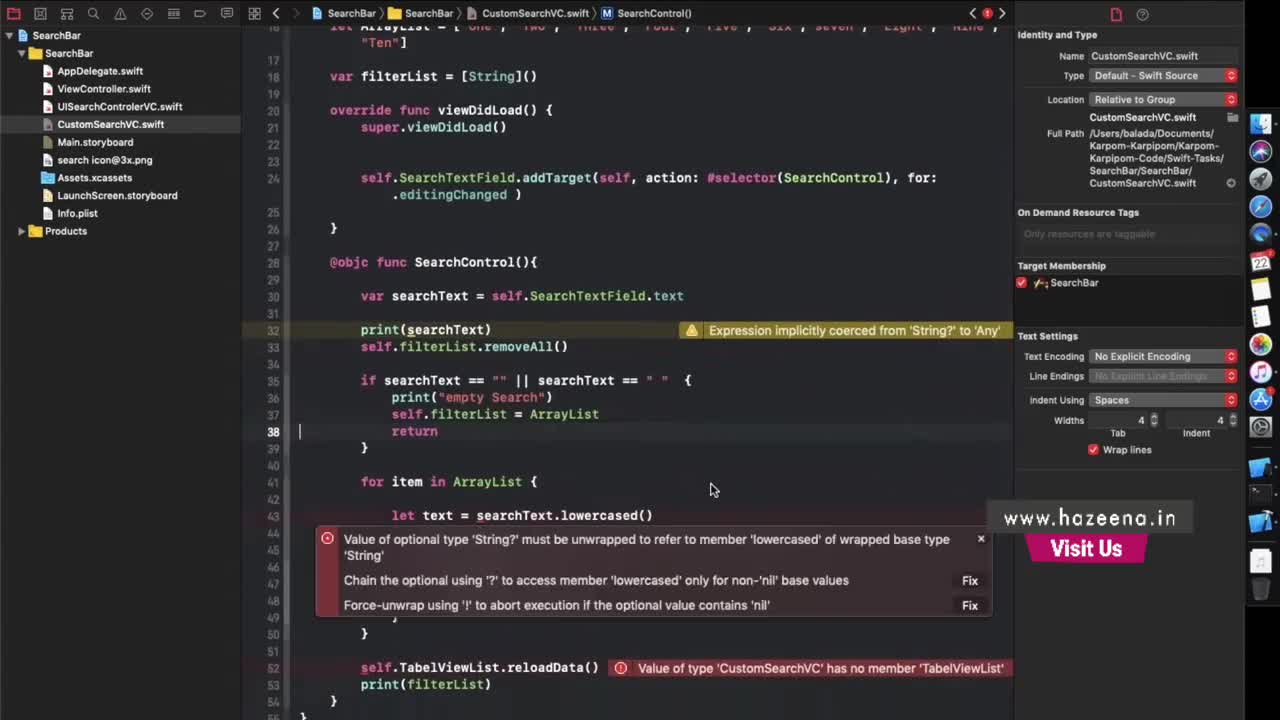Open Launchpad rocket in the Dock
The image size is (1280, 720).
click(x=1261, y=179)
